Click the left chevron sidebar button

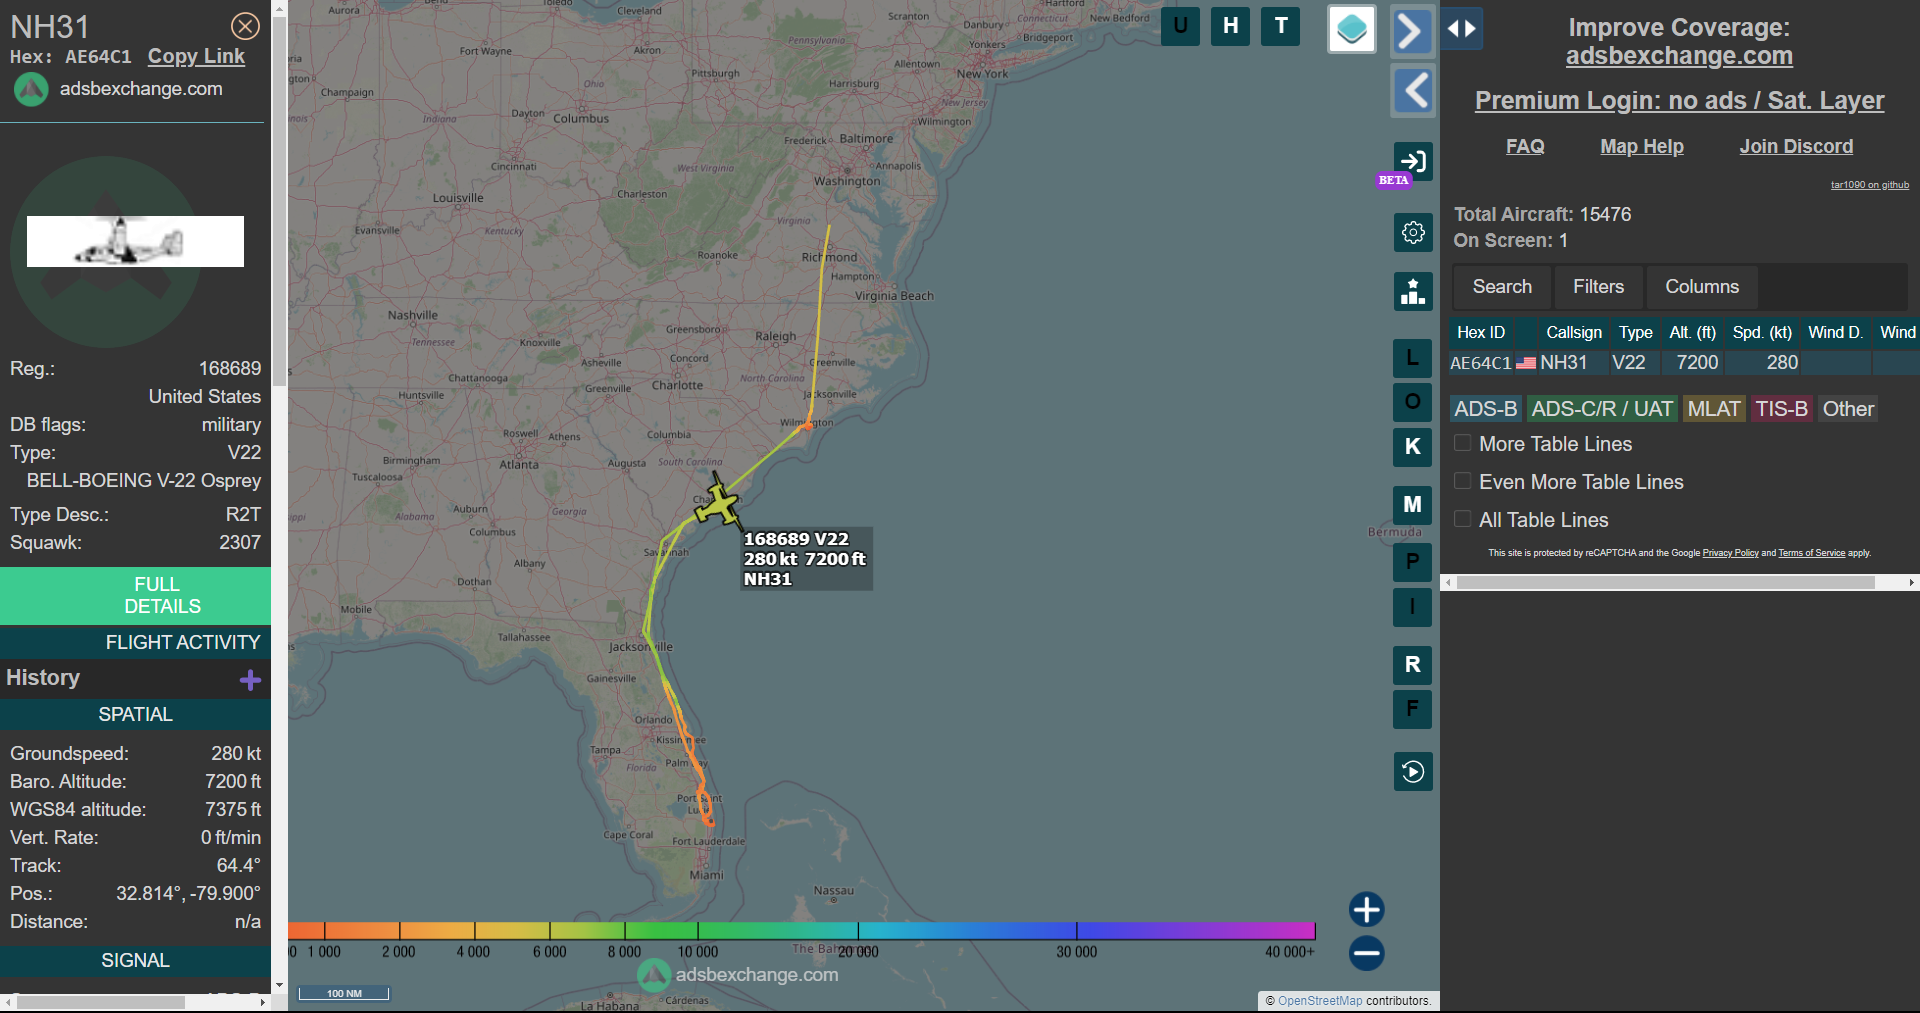pyautogui.click(x=1412, y=91)
